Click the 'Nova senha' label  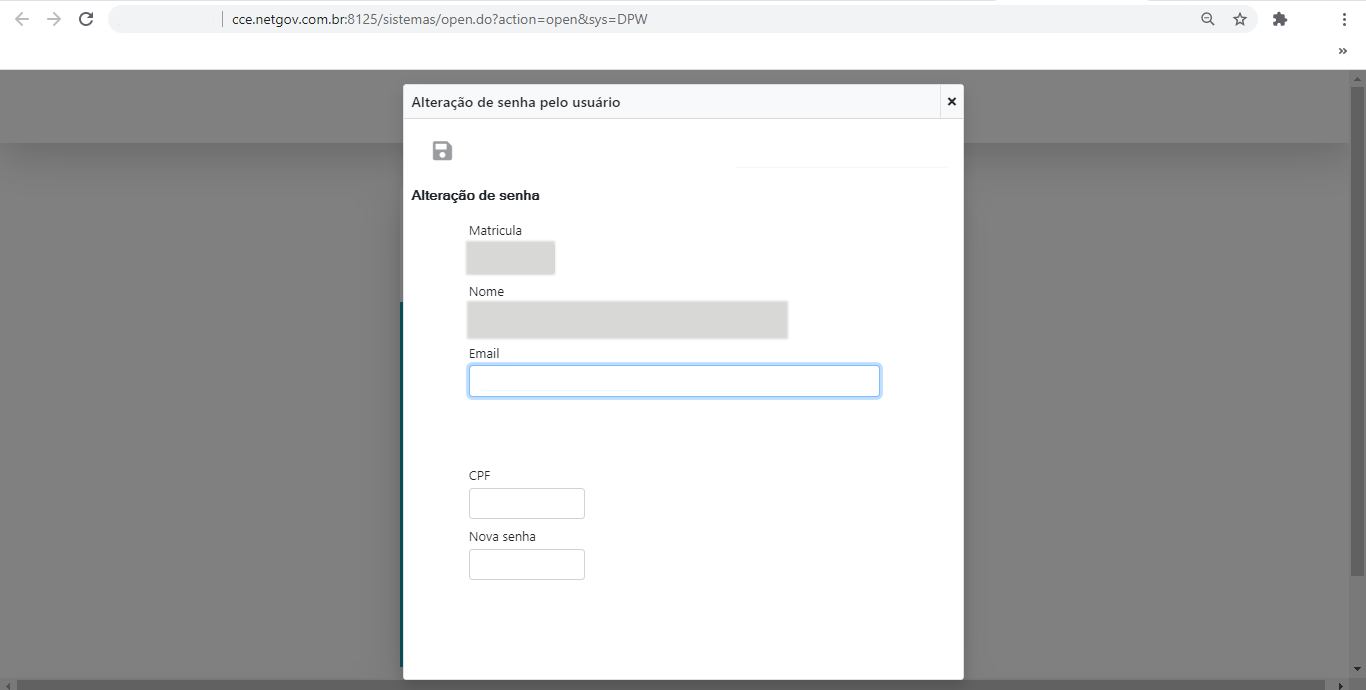(502, 537)
